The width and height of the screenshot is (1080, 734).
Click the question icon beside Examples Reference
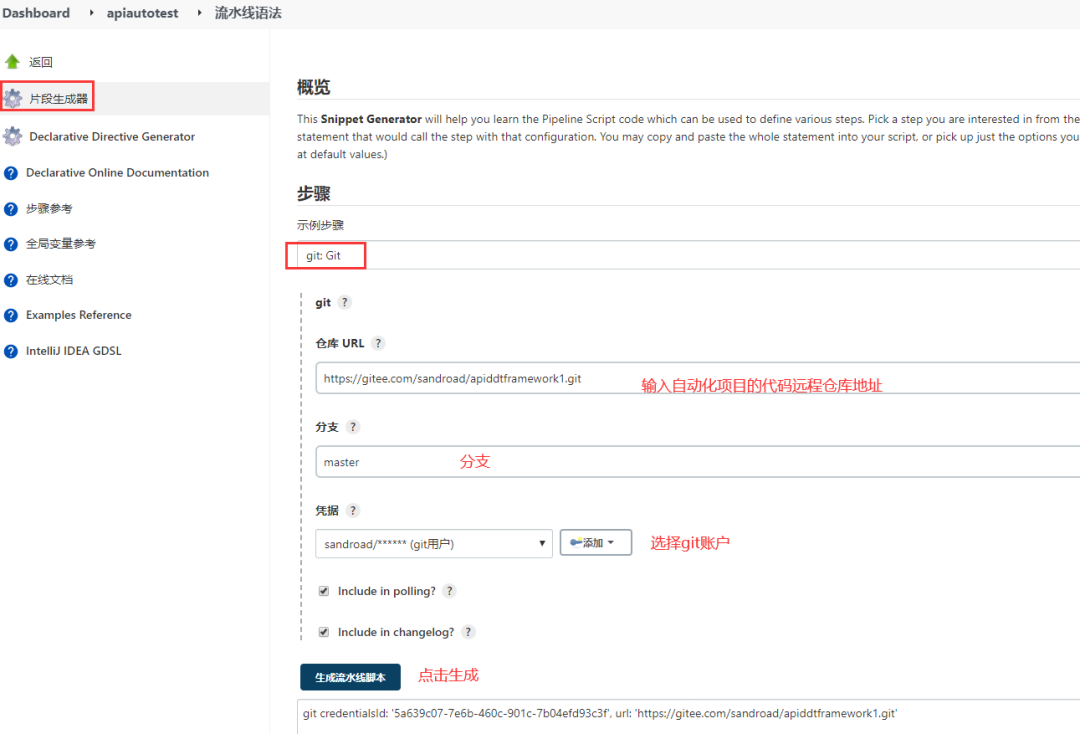click(x=11, y=315)
